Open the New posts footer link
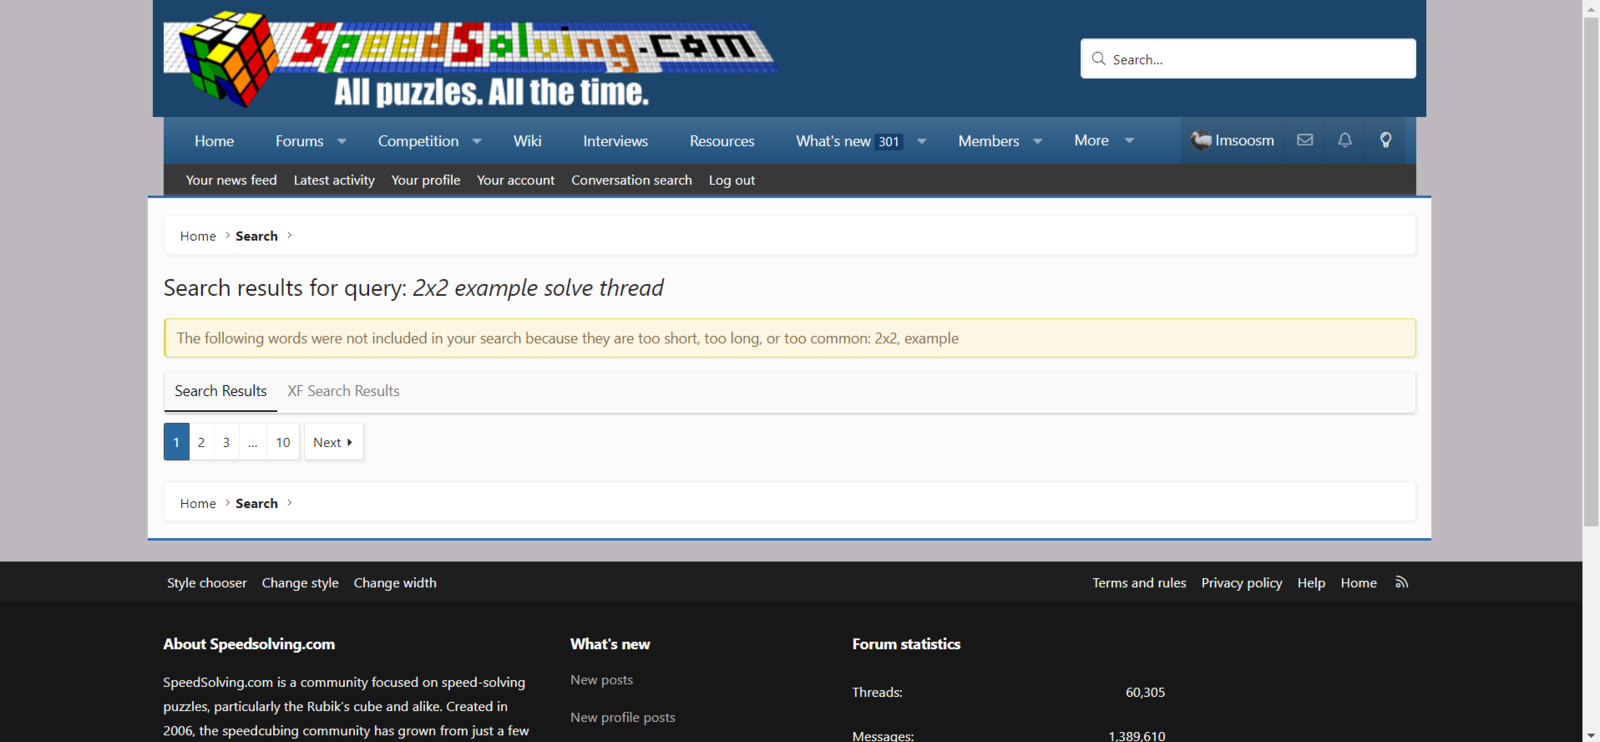This screenshot has height=742, width=1600. [x=602, y=680]
